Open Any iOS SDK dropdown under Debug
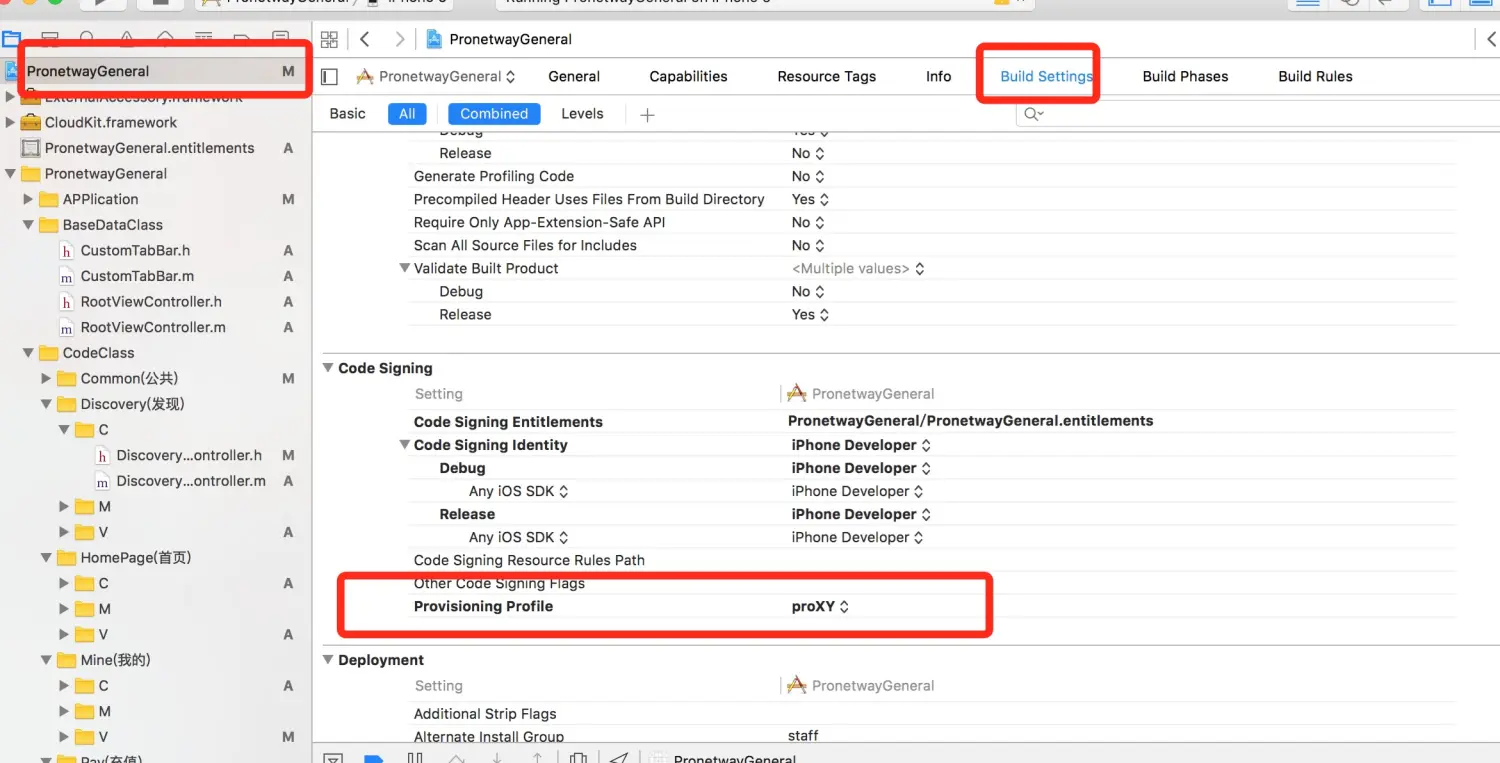The height and width of the screenshot is (763, 1500). (x=519, y=491)
